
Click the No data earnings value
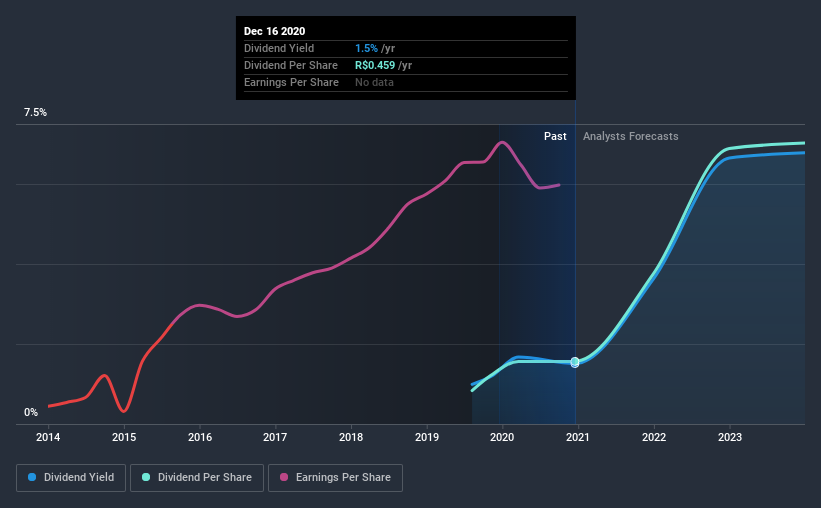374,83
